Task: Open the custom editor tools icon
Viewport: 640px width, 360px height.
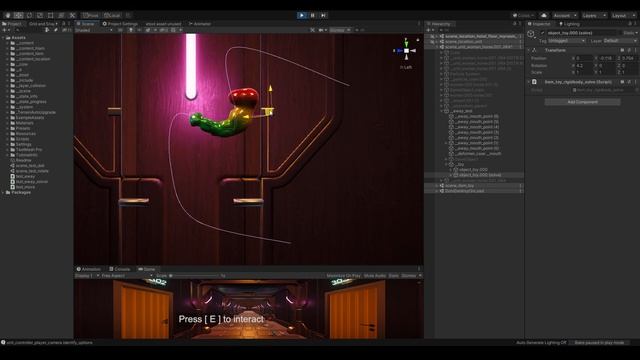Action: 72,16
